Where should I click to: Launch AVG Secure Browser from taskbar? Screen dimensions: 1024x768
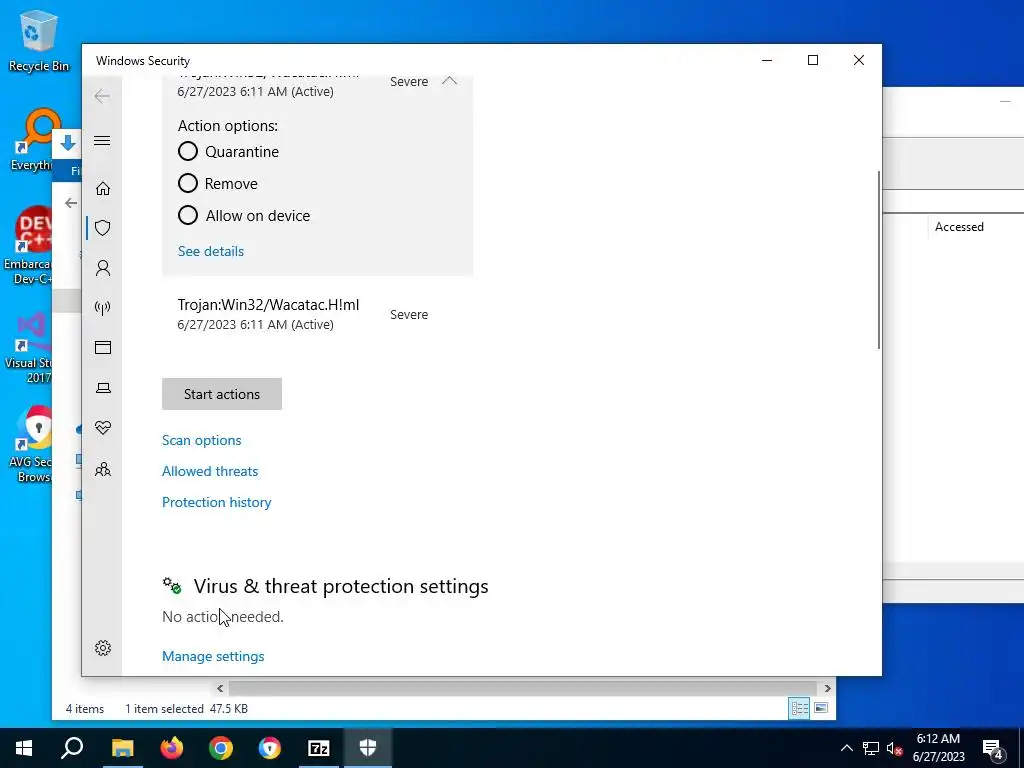[270, 748]
